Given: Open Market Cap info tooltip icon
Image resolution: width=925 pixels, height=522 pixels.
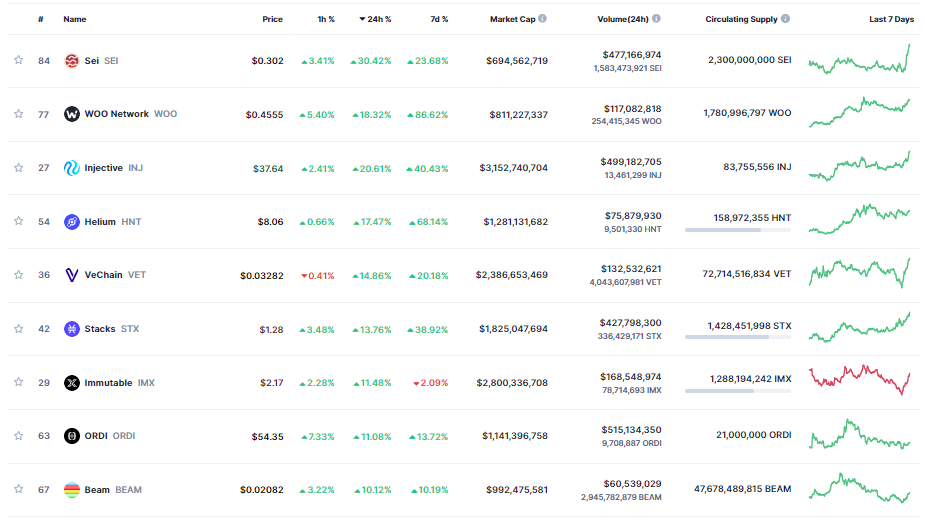Looking at the screenshot, I should click(x=543, y=19).
